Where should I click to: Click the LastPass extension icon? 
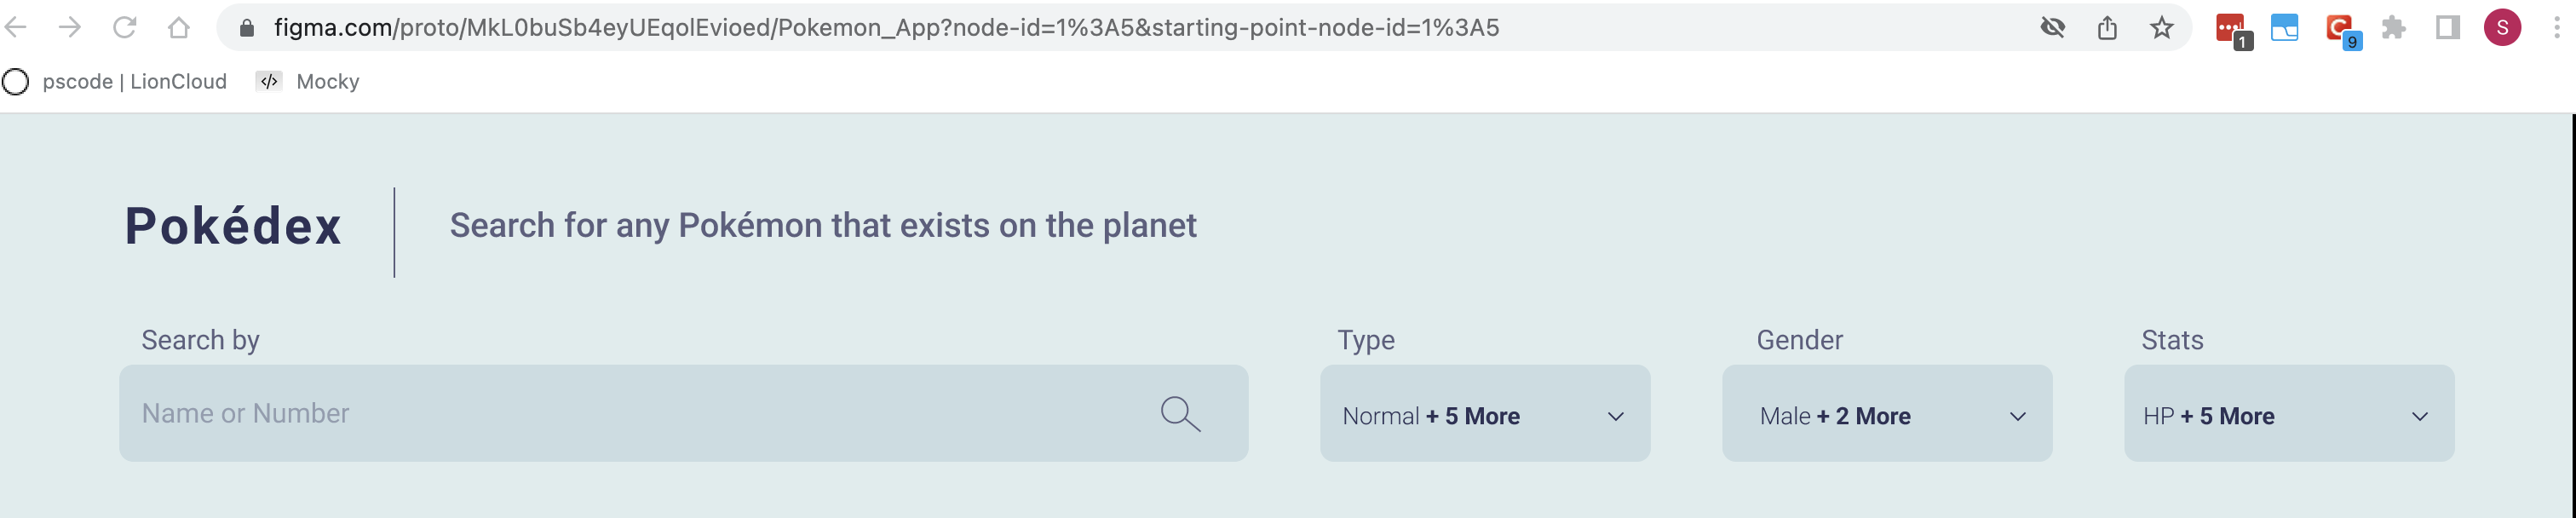pos(2231,28)
